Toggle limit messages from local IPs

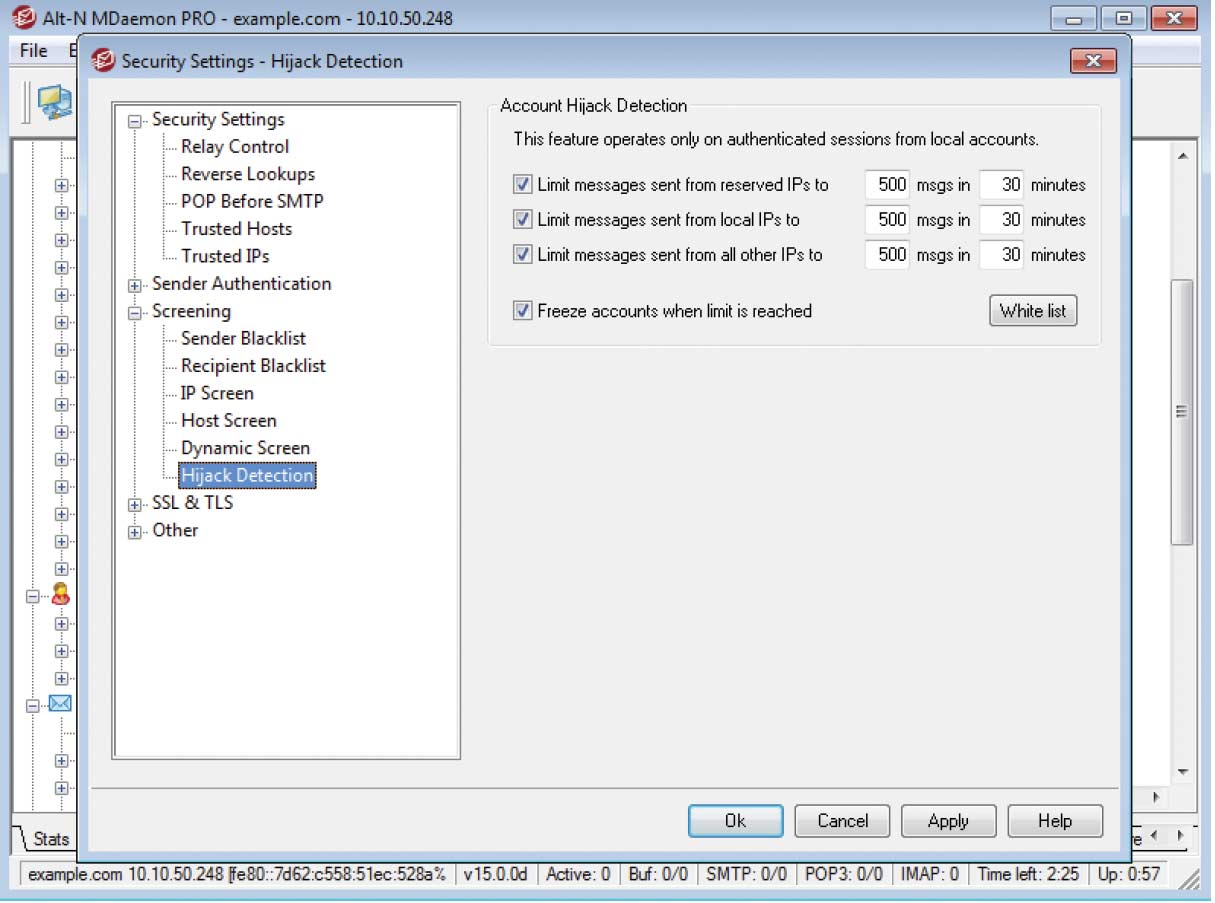click(522, 220)
